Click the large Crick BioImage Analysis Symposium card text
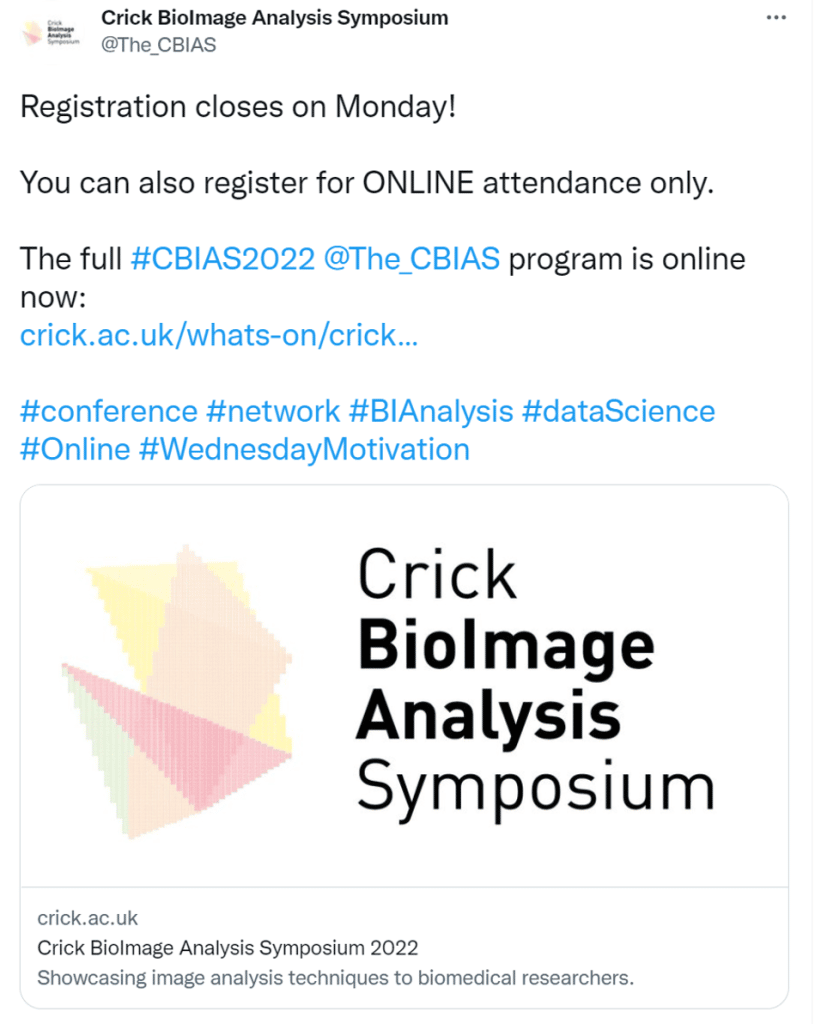Screen dimensions: 815x1024 (535, 680)
